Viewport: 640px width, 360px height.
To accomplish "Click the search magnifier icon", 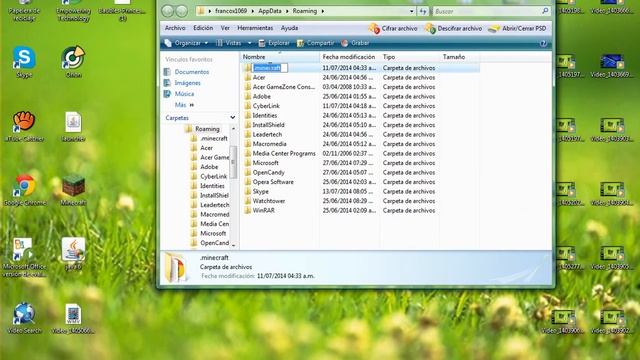I will click(x=545, y=11).
